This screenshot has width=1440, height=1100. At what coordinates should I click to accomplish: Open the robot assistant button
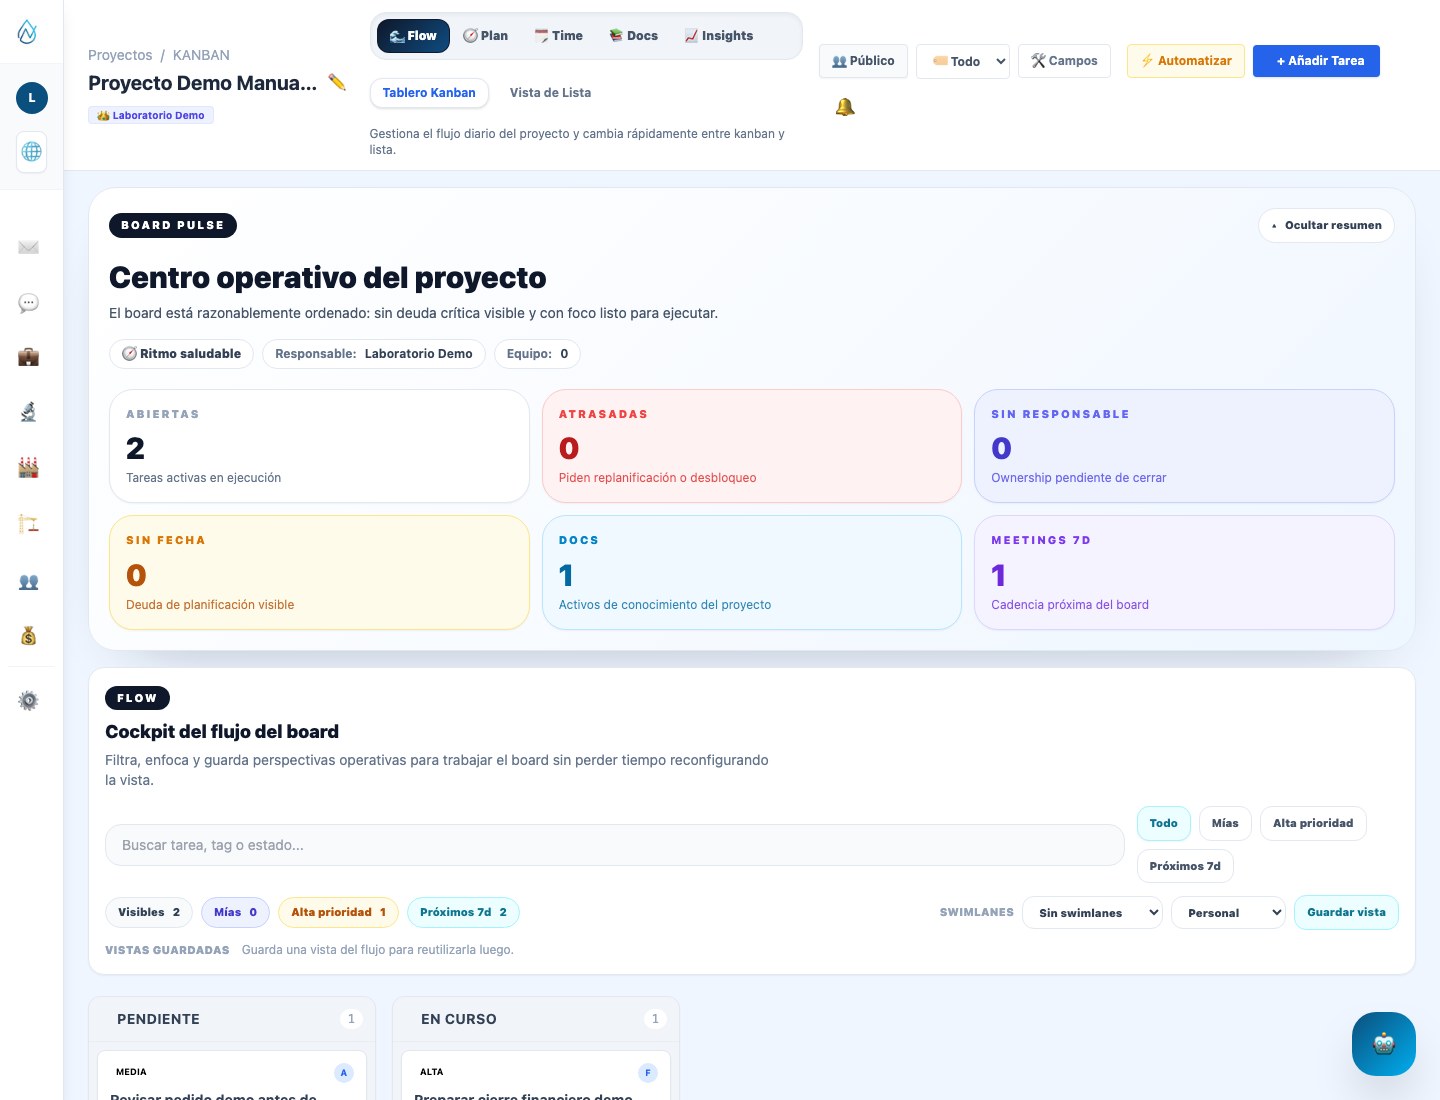1384,1044
